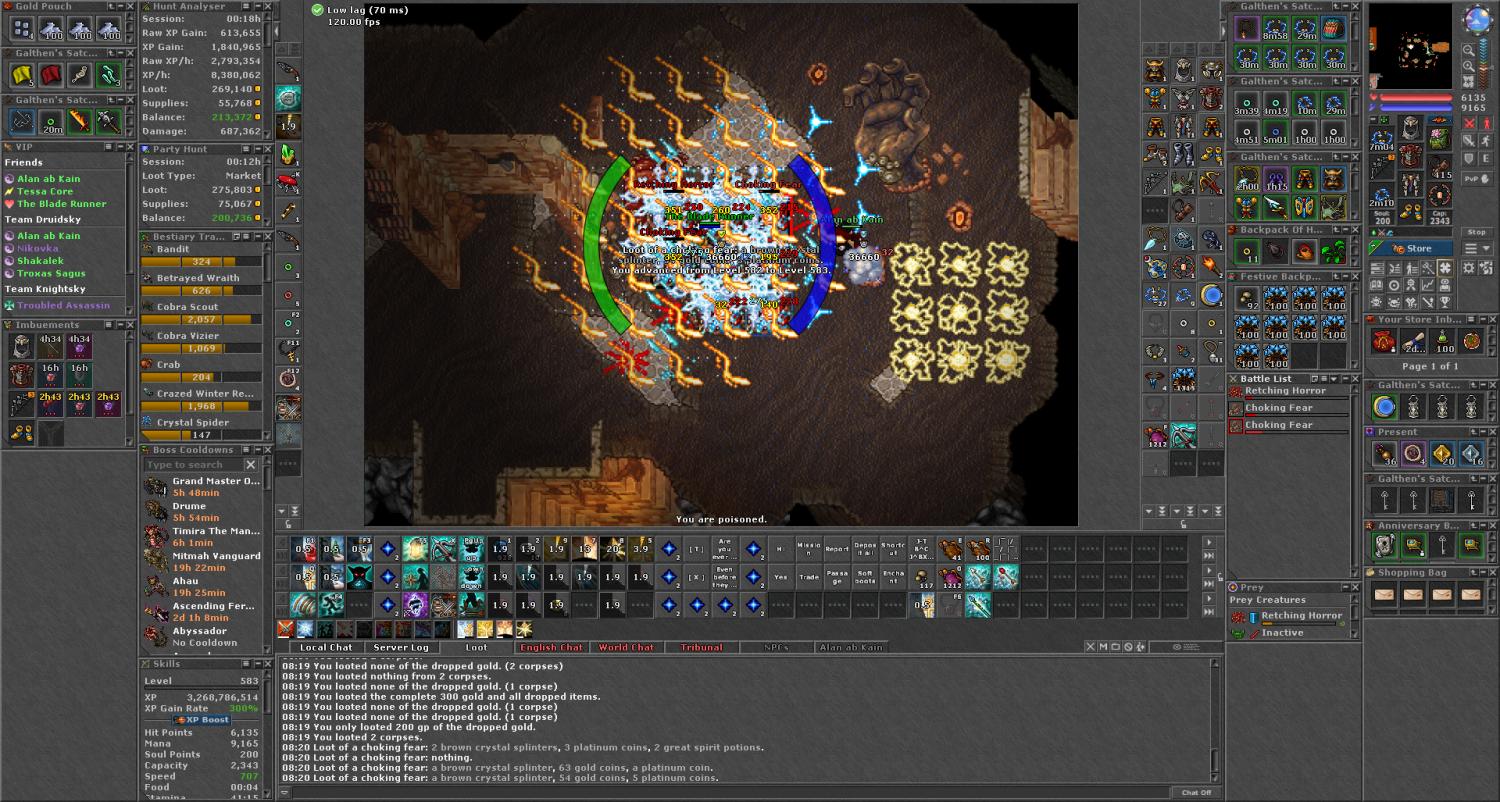This screenshot has width=1500, height=802.
Task: Use the Soft boots action button
Action: pos(865,576)
